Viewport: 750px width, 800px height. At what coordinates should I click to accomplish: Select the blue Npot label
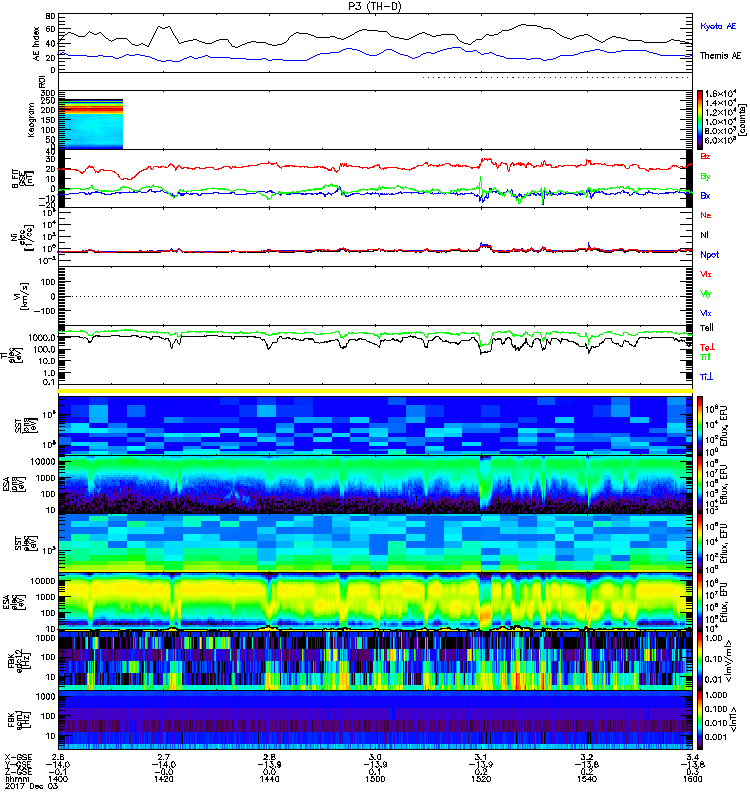(709, 255)
